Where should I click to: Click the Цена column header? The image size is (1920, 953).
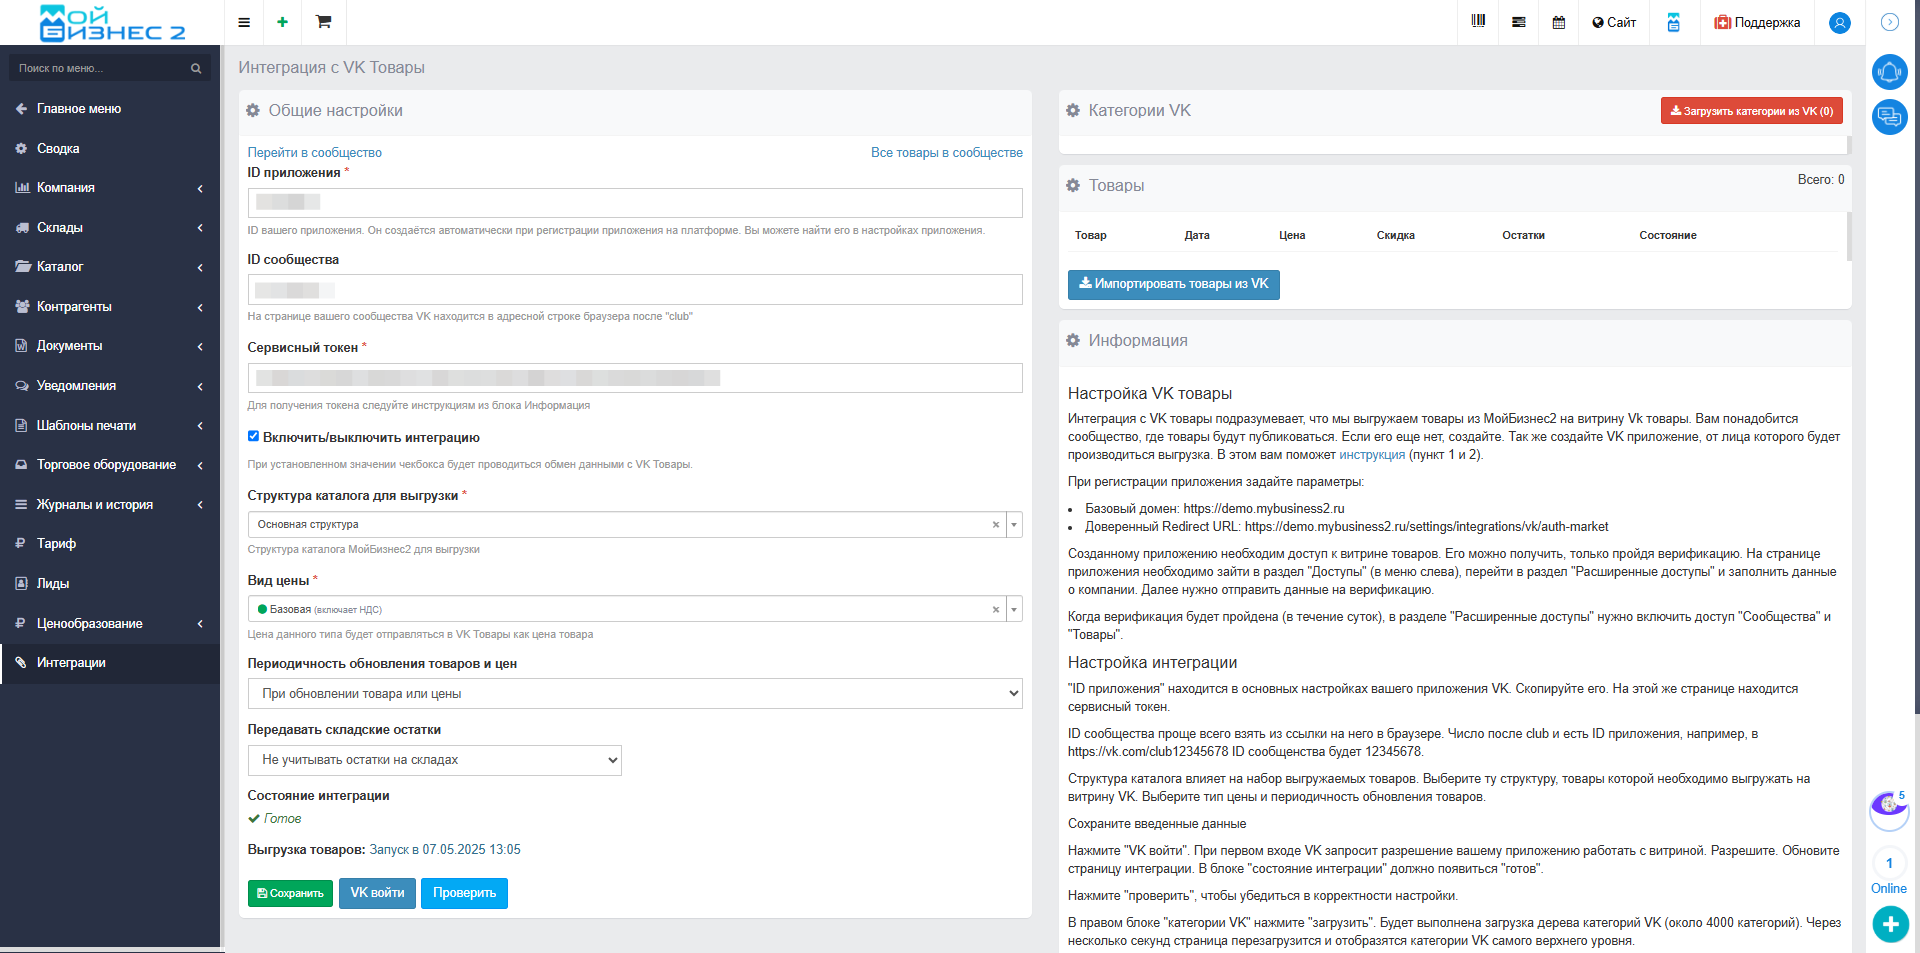click(1292, 236)
